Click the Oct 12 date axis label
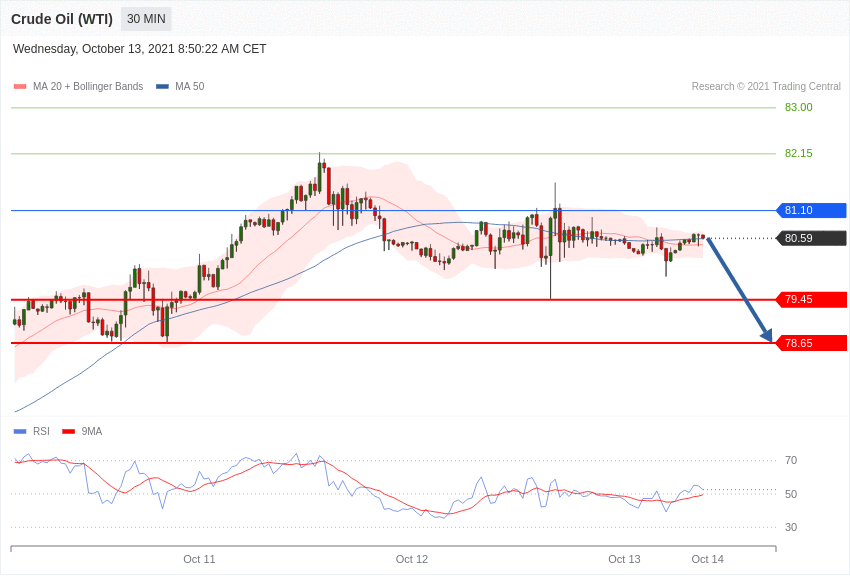 [411, 559]
